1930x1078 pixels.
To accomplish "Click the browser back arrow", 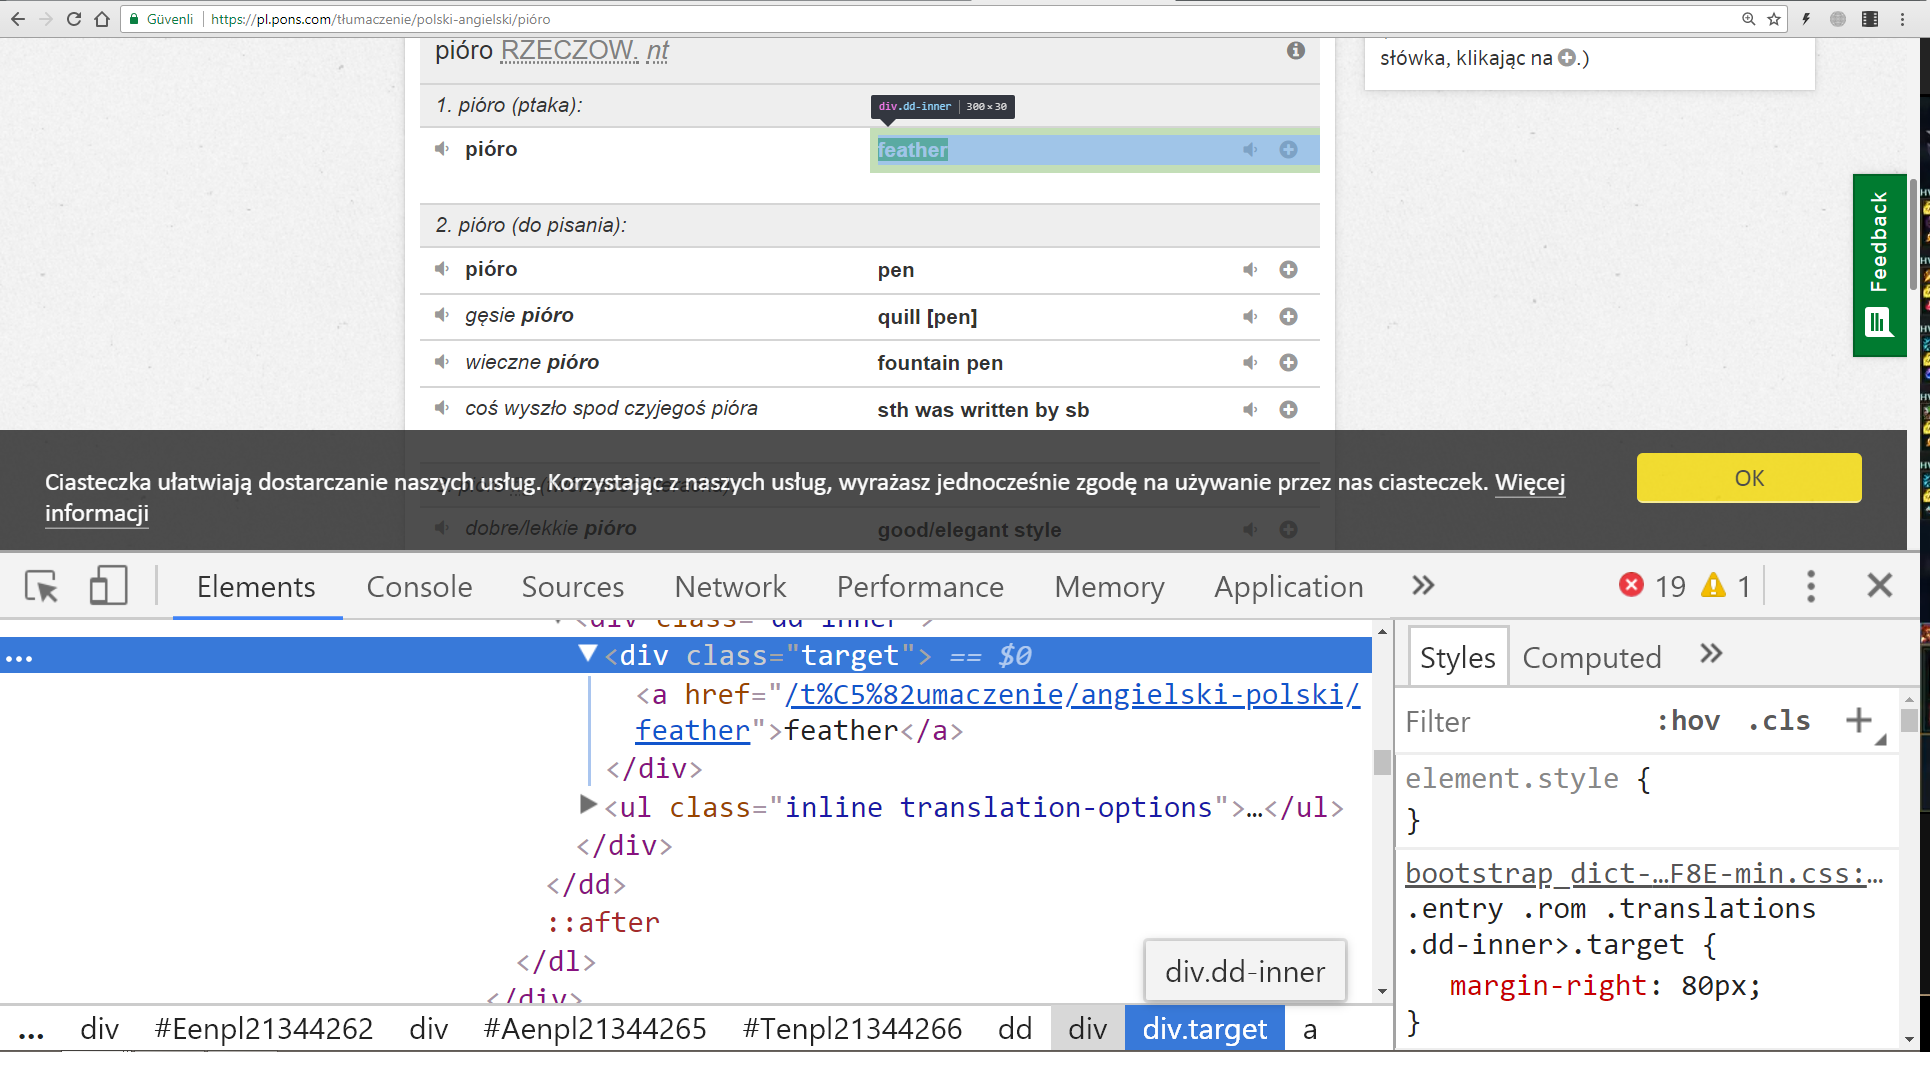I will [18, 19].
